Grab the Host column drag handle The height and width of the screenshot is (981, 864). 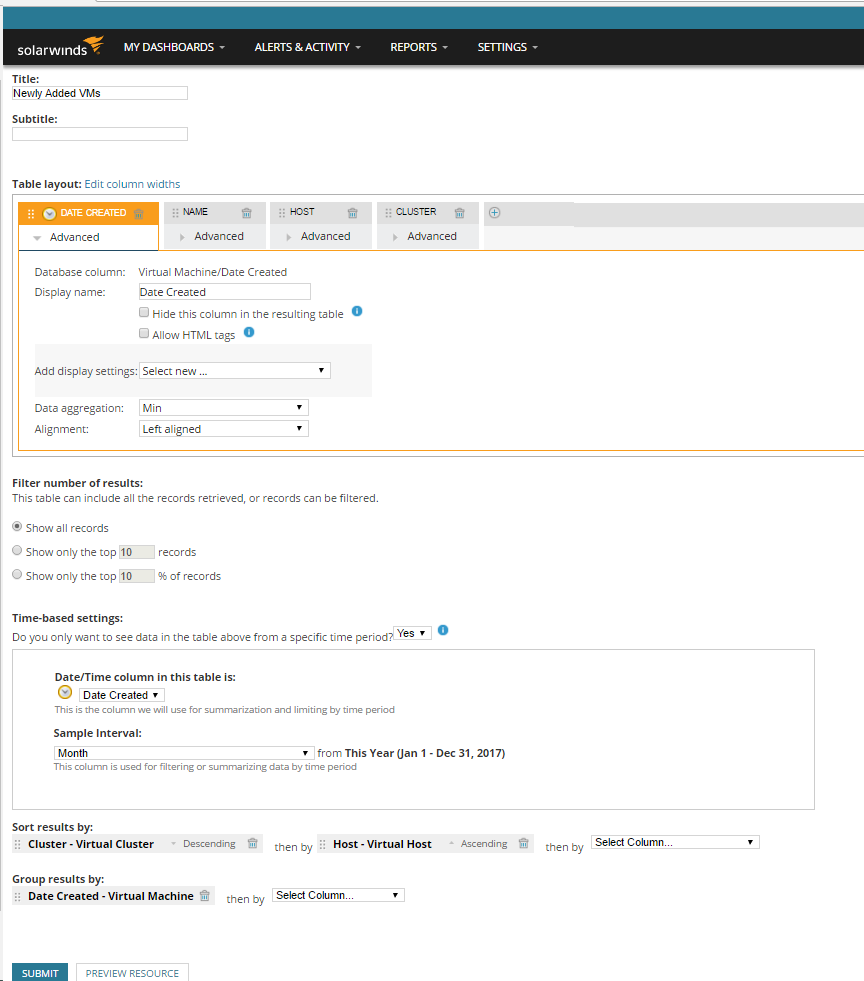tap(282, 213)
